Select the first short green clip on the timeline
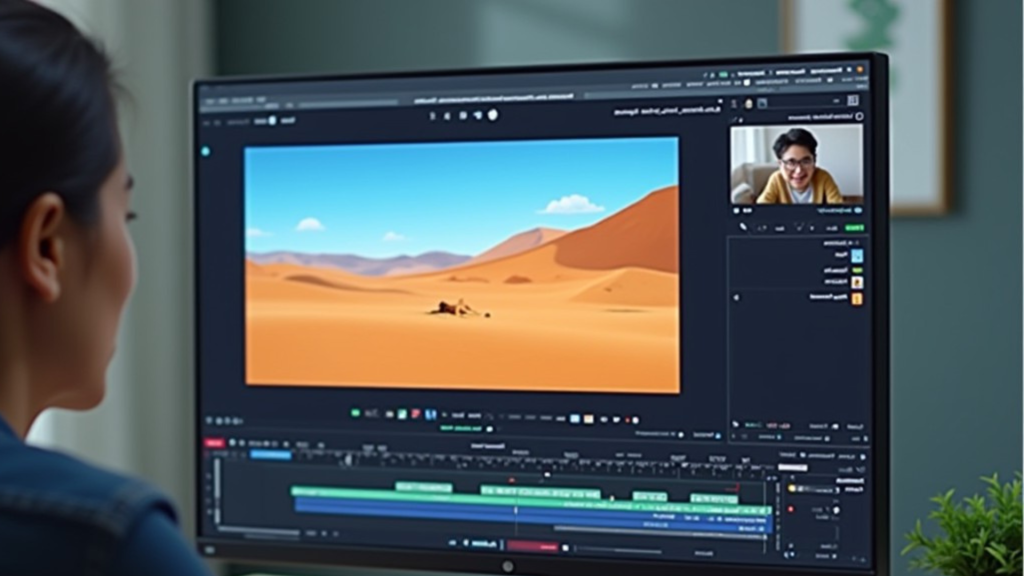 [x=424, y=487]
